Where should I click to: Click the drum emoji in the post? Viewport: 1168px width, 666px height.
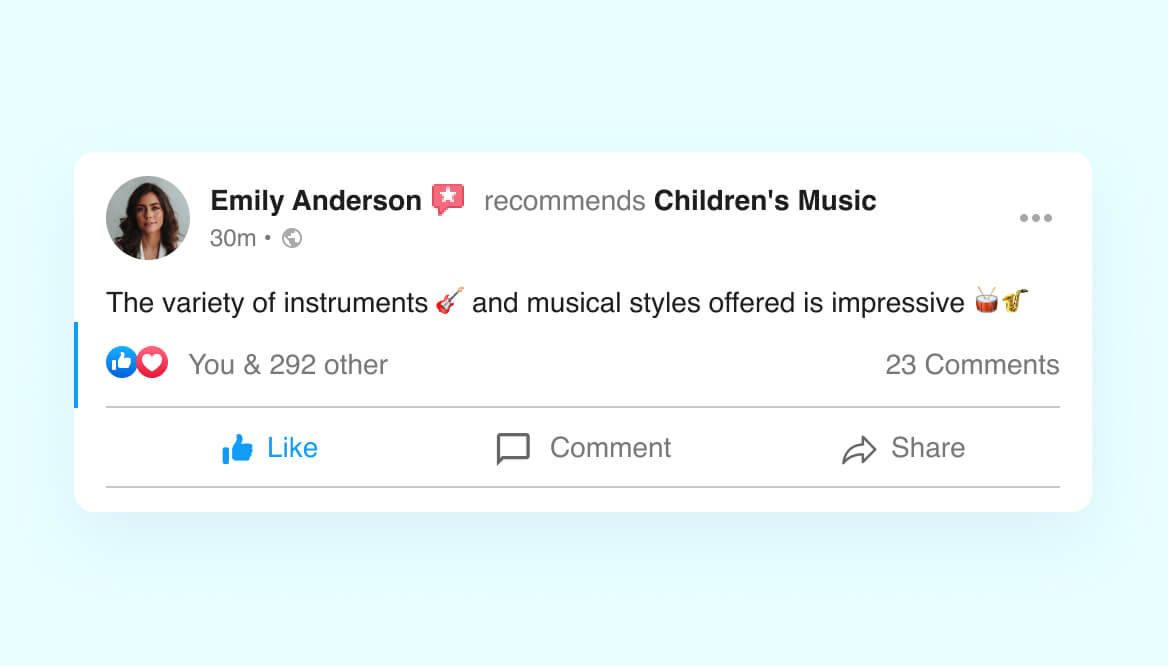tap(987, 301)
